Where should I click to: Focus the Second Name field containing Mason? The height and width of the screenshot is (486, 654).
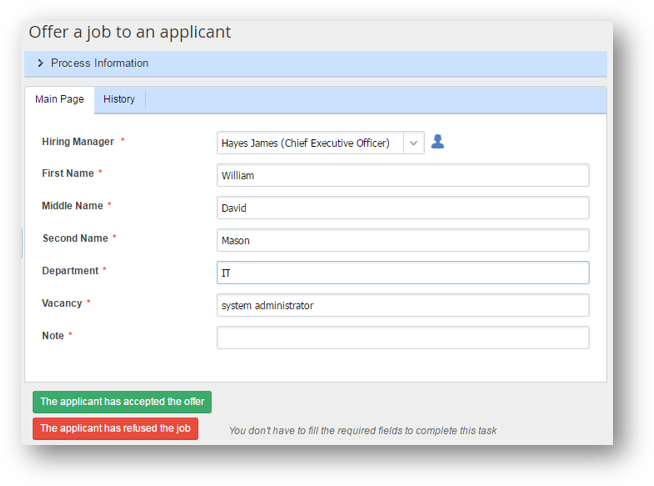(x=403, y=240)
